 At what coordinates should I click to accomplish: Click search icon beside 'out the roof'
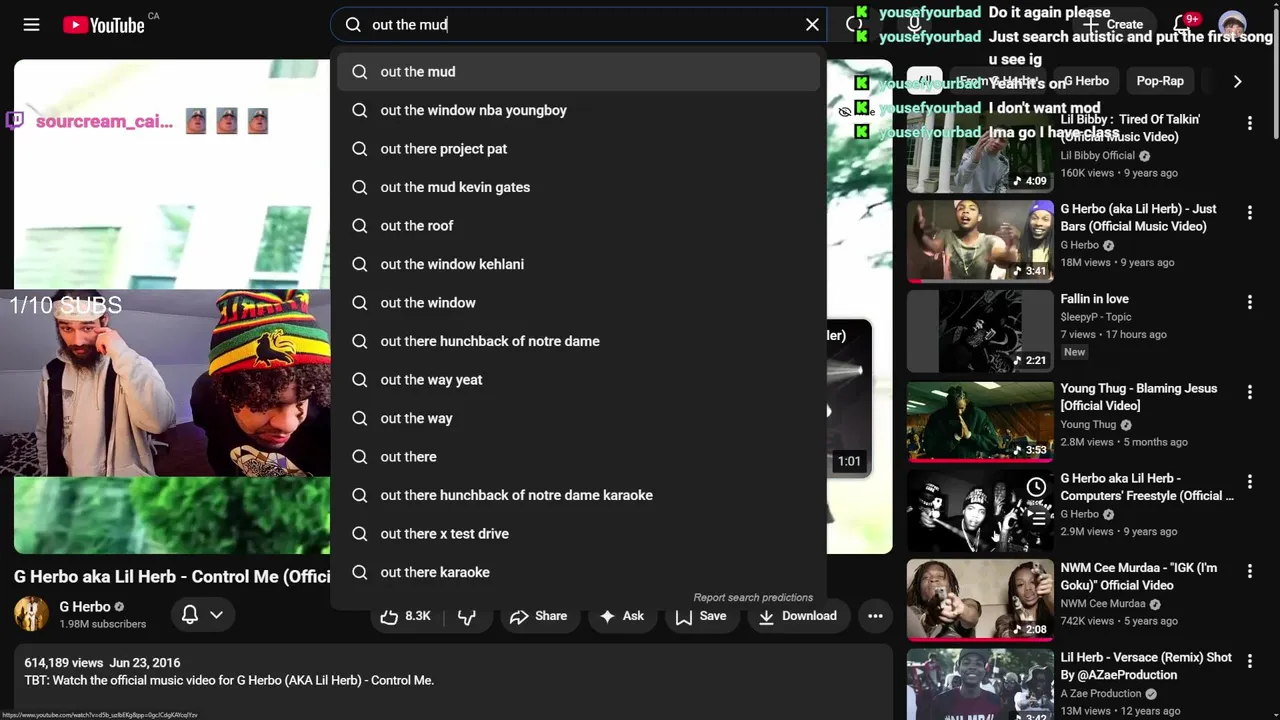coord(360,226)
